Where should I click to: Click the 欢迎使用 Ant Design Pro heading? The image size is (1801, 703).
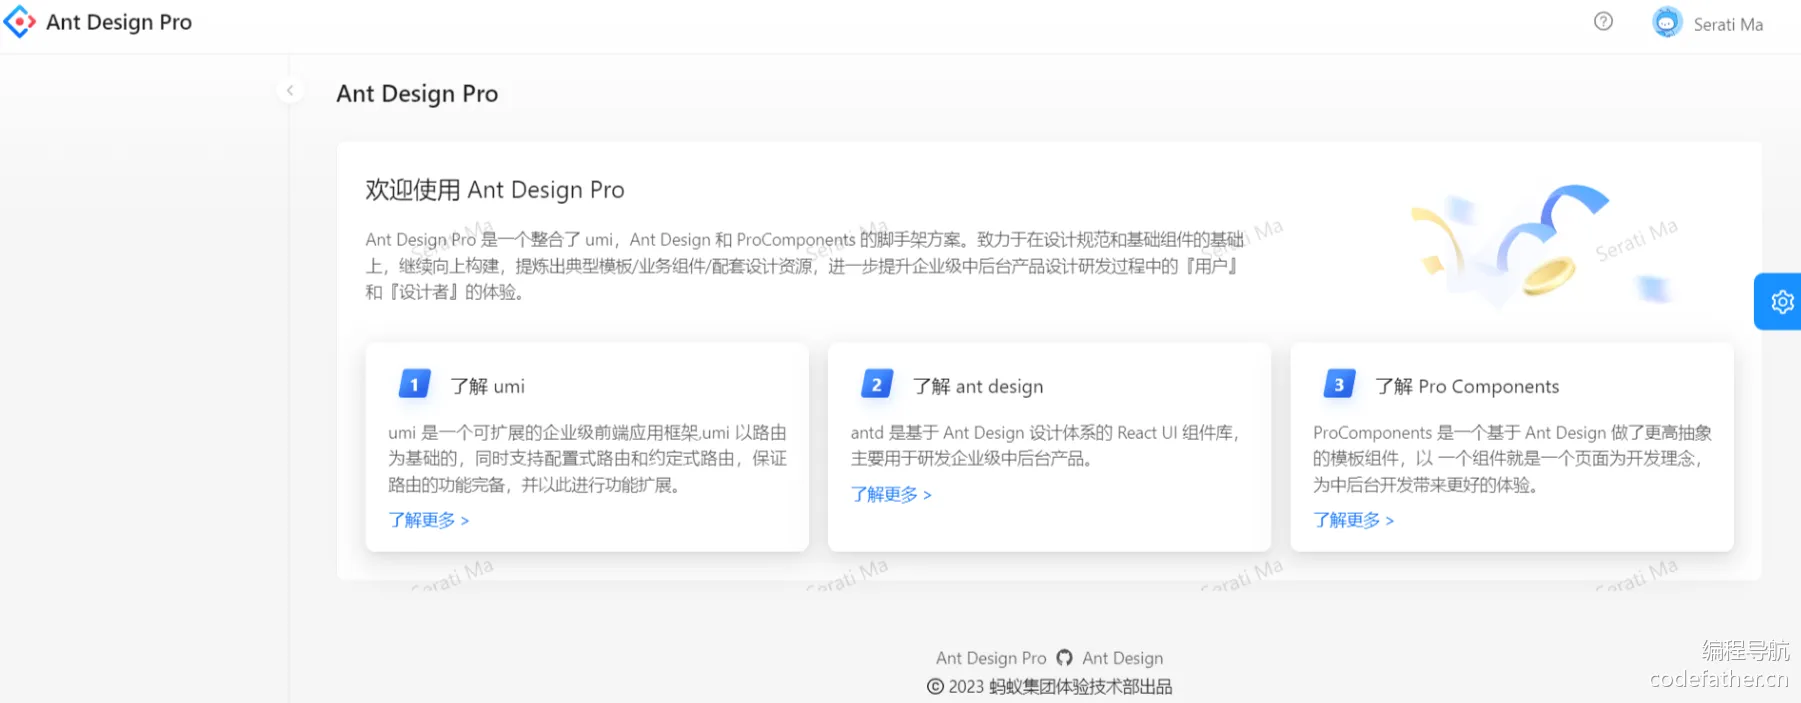[x=495, y=190]
